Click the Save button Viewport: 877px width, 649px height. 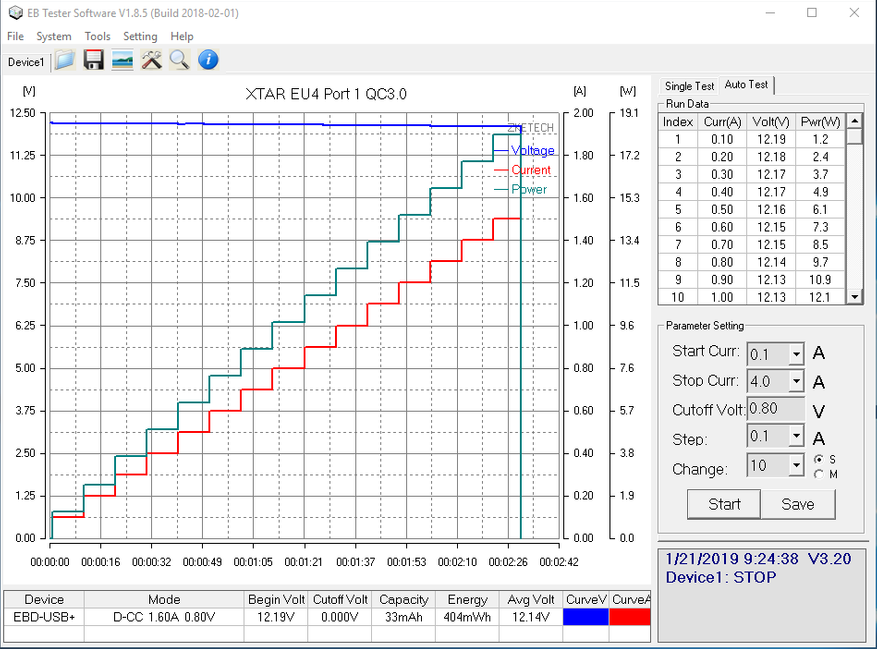pos(798,504)
